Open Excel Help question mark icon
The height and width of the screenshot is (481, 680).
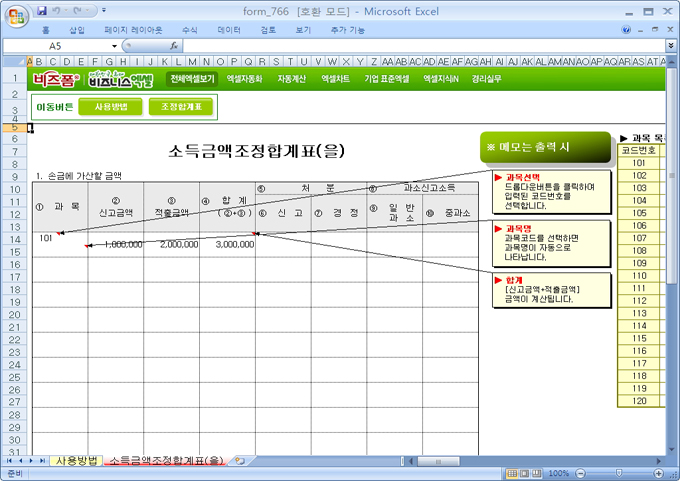626,30
